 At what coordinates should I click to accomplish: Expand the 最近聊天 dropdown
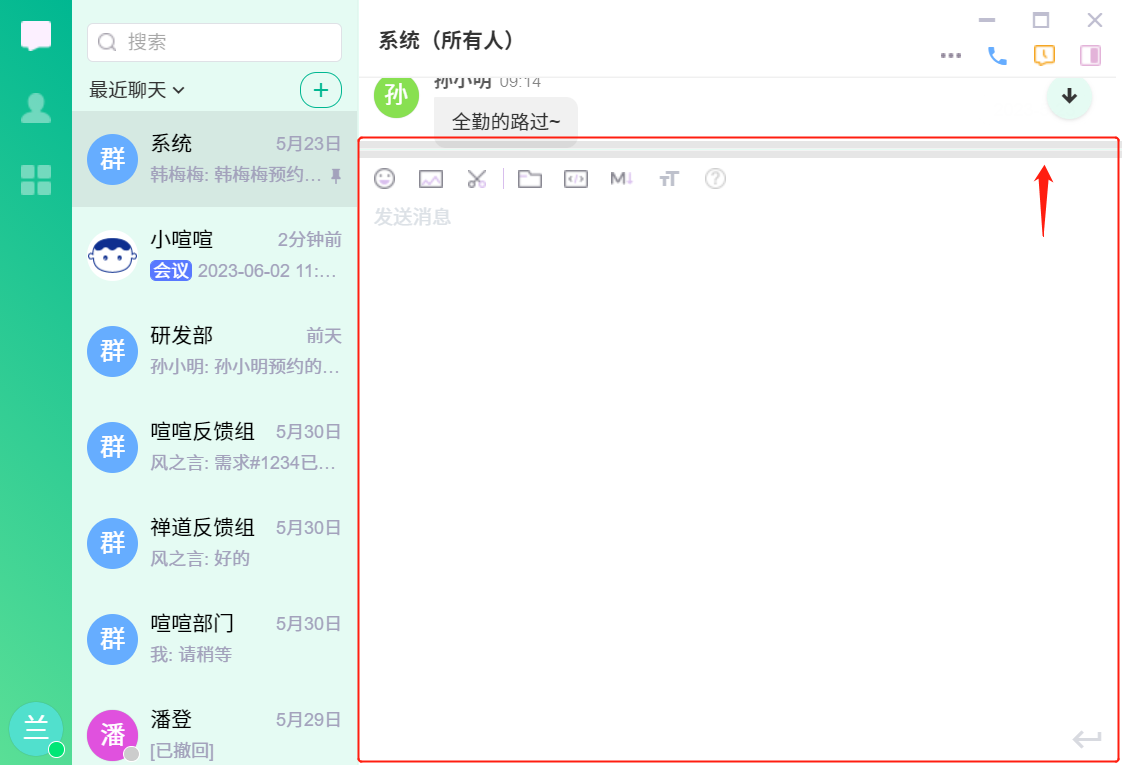click(x=137, y=90)
